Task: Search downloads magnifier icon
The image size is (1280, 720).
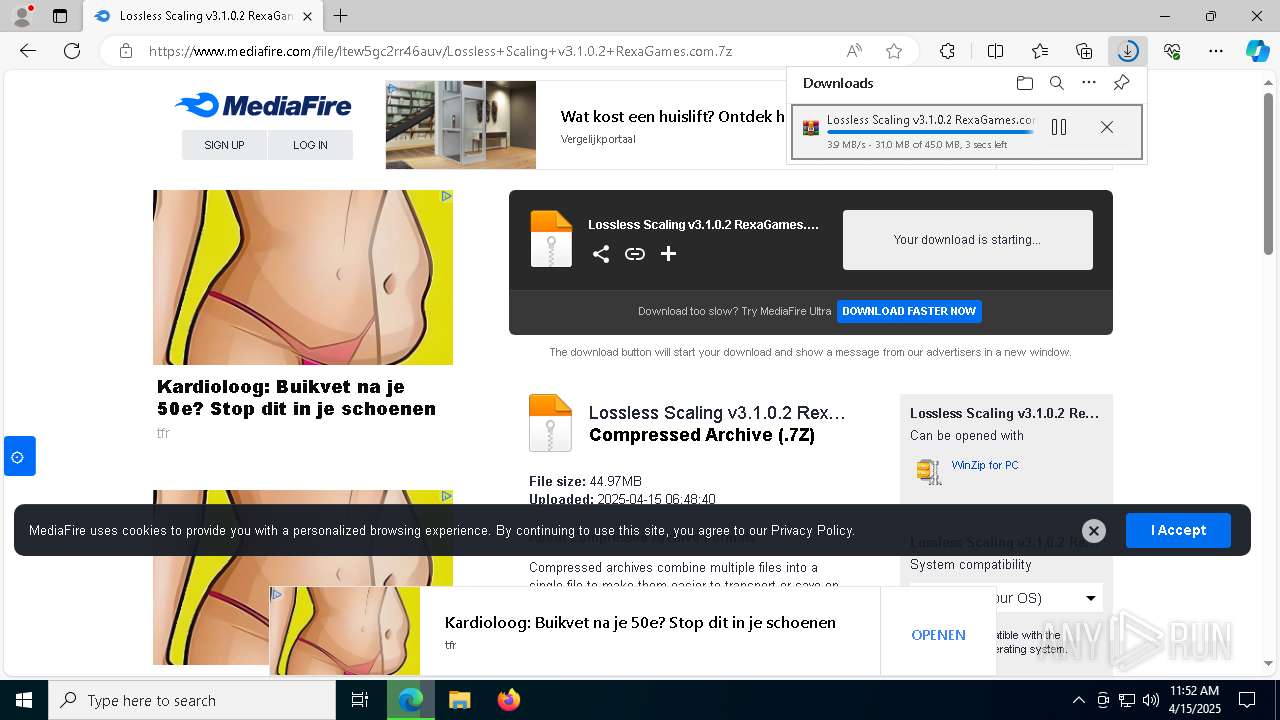Action: point(1056,83)
